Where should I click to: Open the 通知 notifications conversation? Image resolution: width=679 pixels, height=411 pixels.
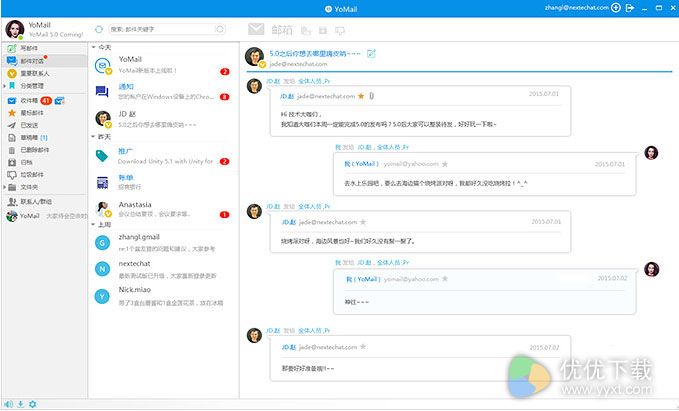tap(163, 92)
